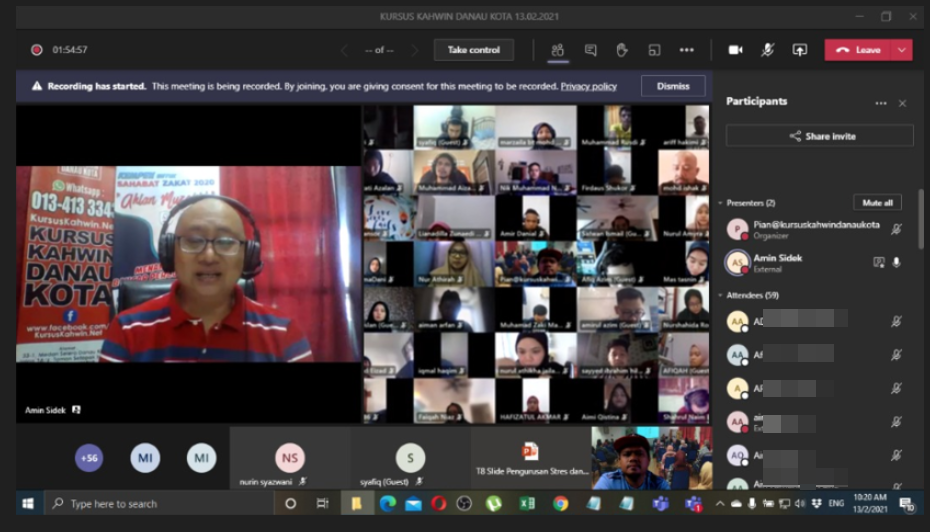Screen dimensions: 930x532
Task: Select syafiq (Guest) S participant tile
Action: tap(410, 458)
